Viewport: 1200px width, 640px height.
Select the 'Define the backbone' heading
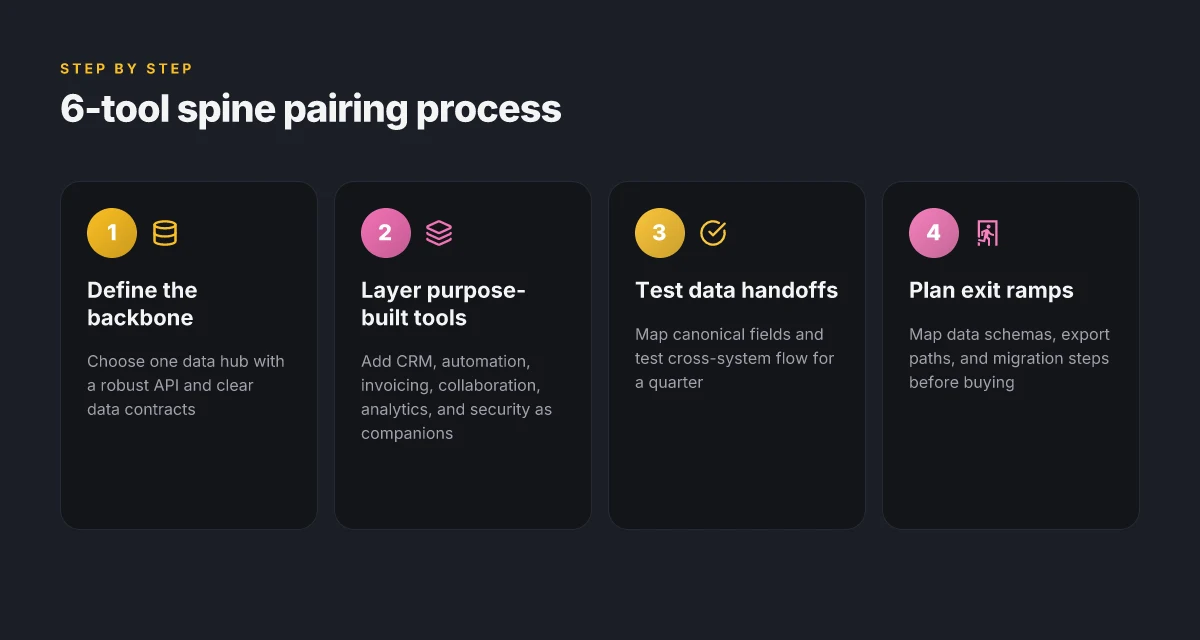[142, 304]
